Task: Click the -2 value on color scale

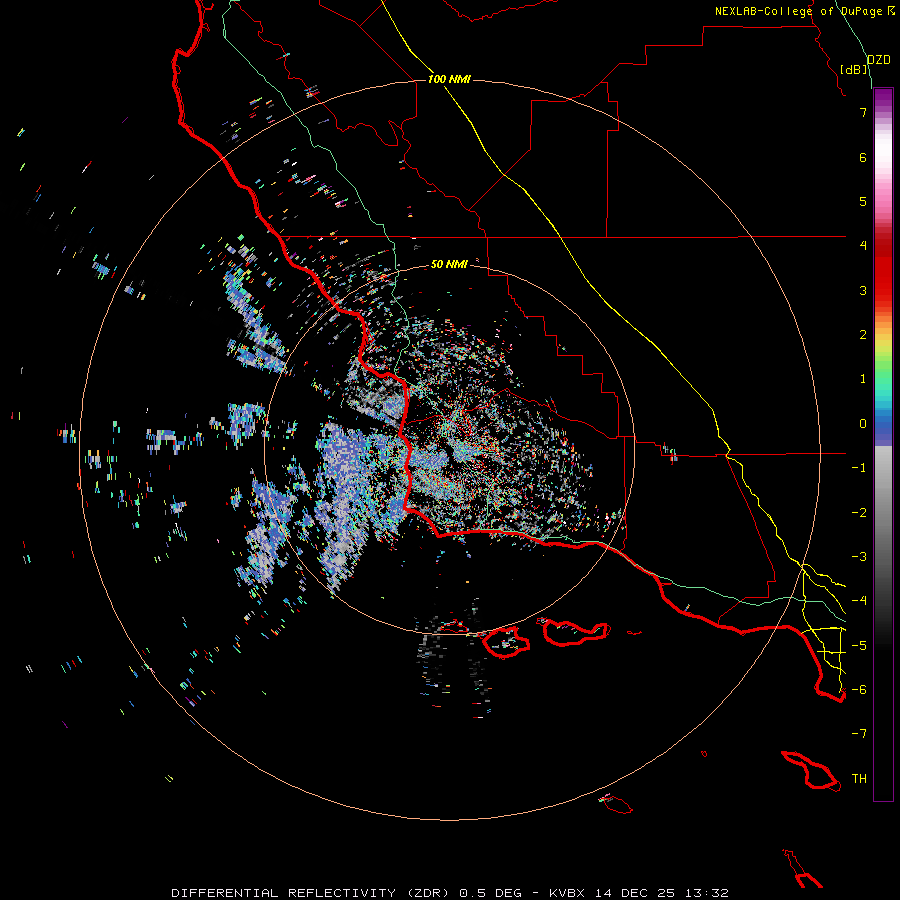Action: (859, 513)
